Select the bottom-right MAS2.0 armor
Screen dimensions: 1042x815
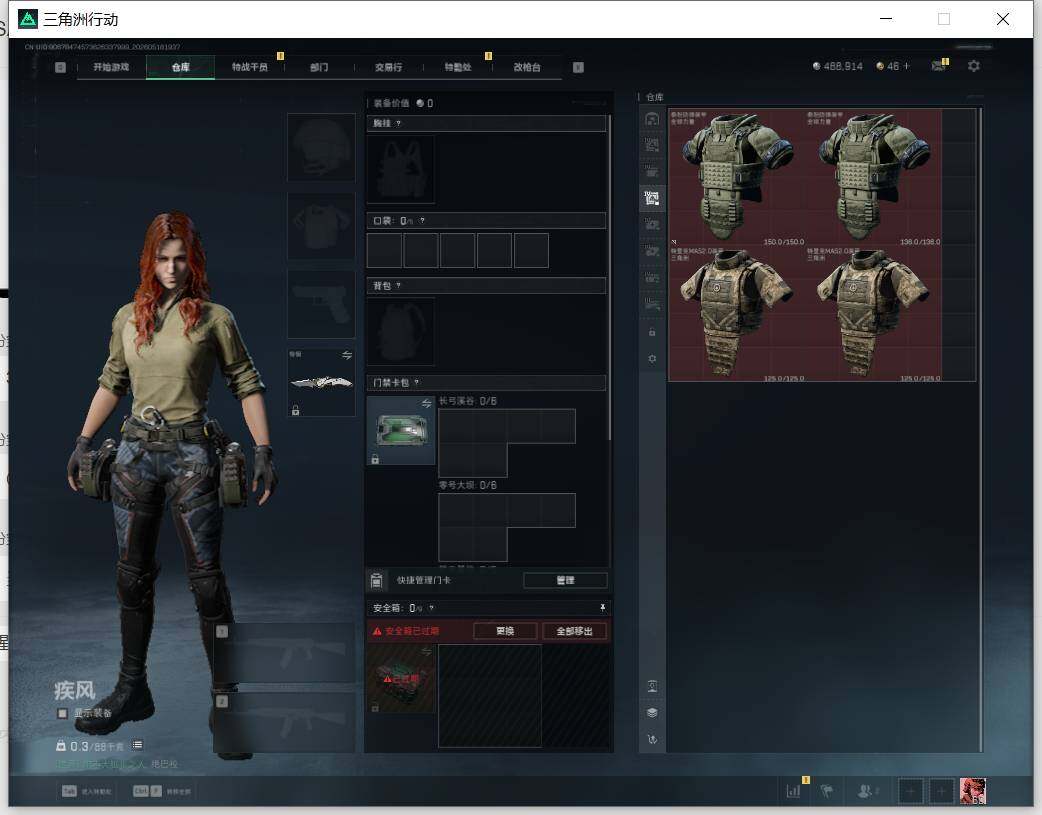pyautogui.click(x=873, y=314)
